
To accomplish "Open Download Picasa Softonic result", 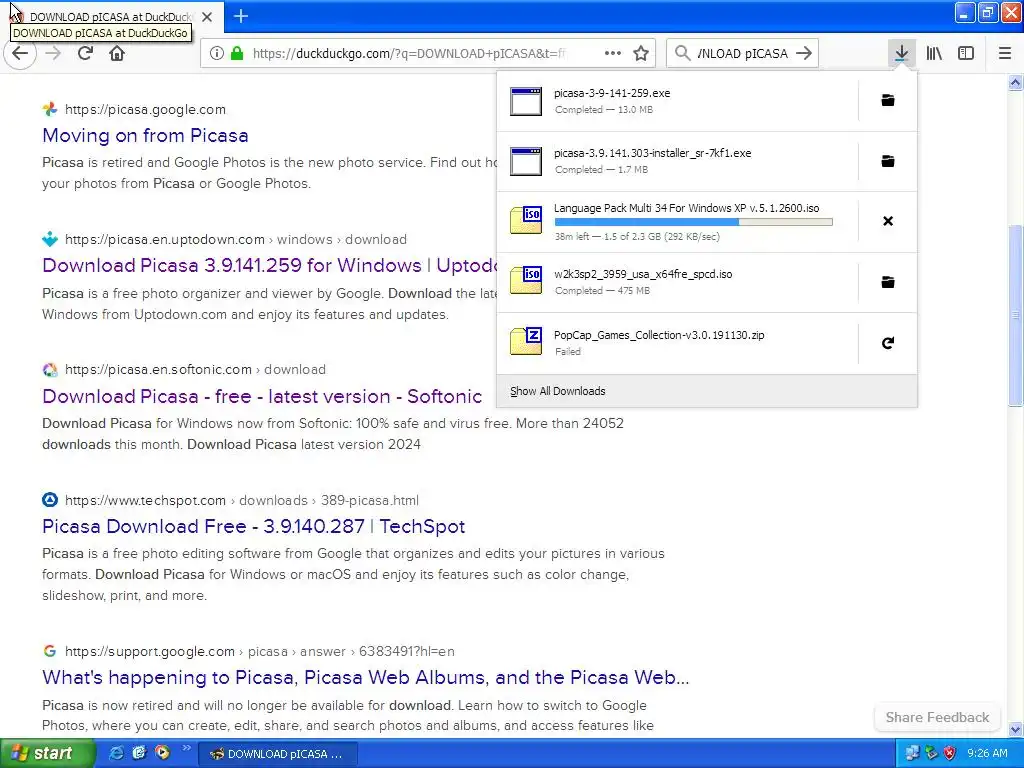I will click(262, 396).
